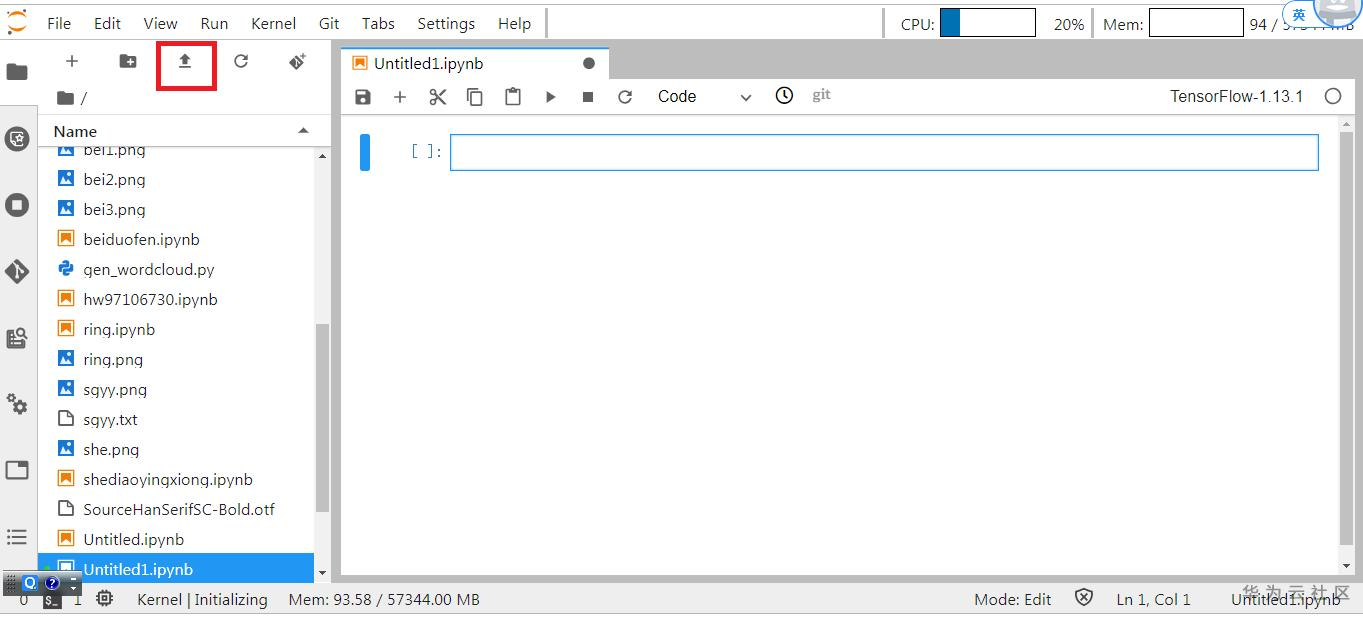This screenshot has height=618, width=1363.
Task: Click the git clone icon in file browser
Action: tap(297, 62)
